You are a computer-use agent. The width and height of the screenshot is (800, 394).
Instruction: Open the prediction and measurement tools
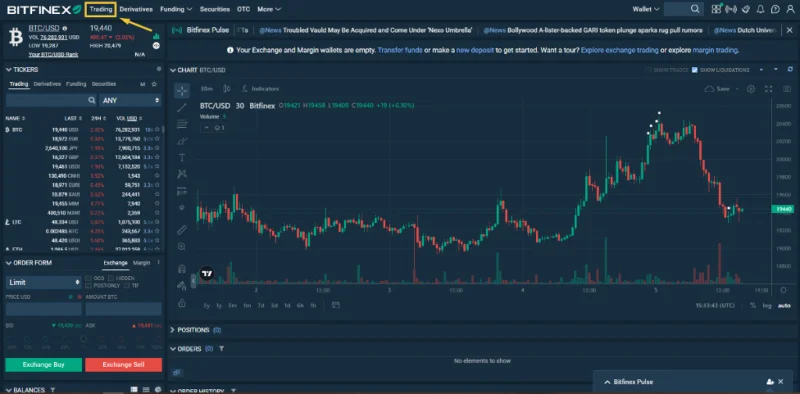pos(182,191)
